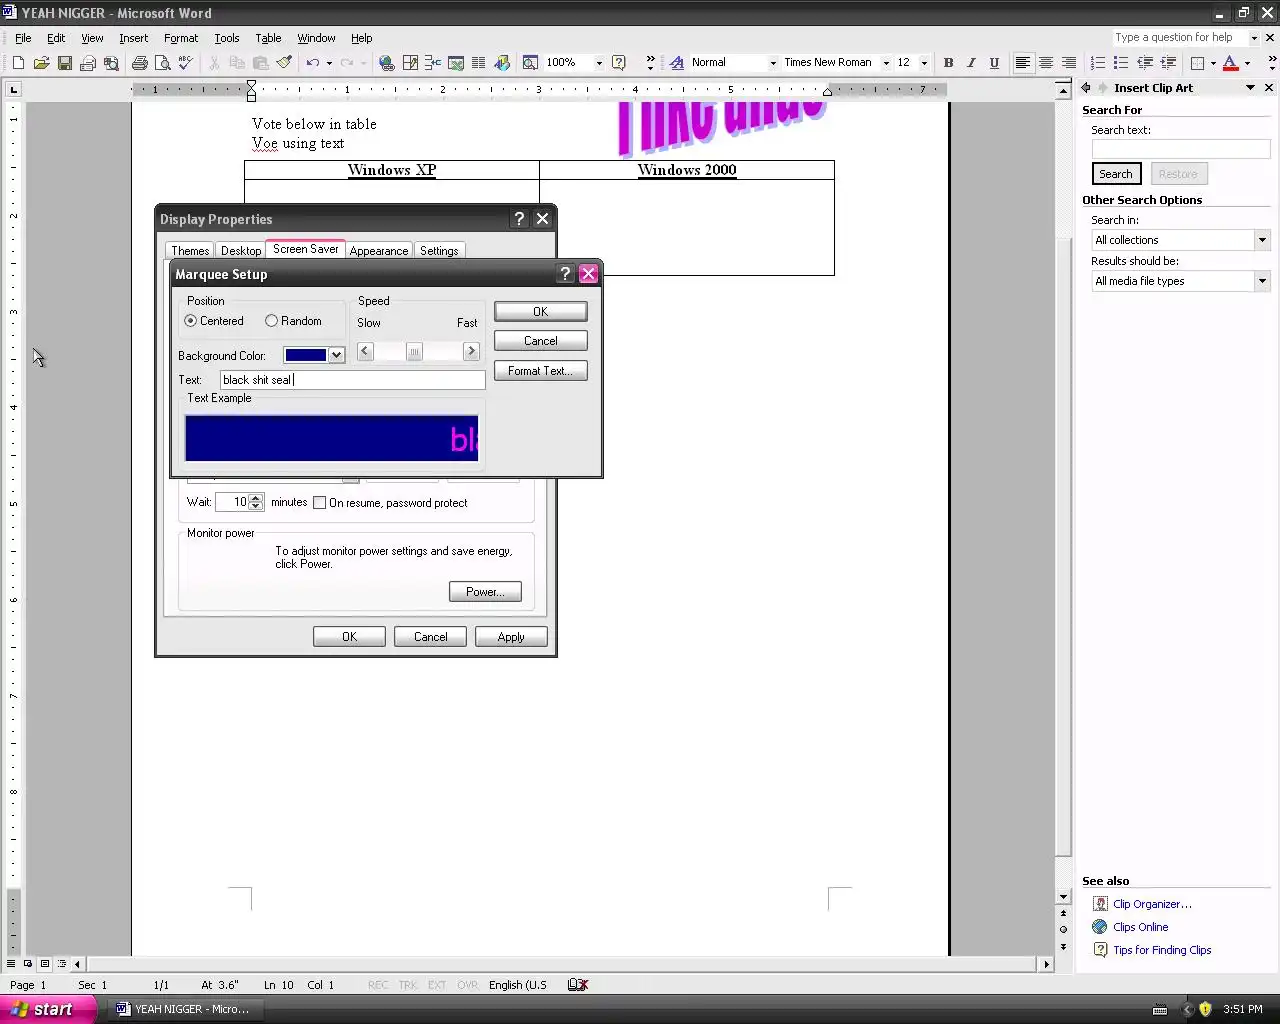Open Format Text dialog
1280x1024 pixels.
540,371
